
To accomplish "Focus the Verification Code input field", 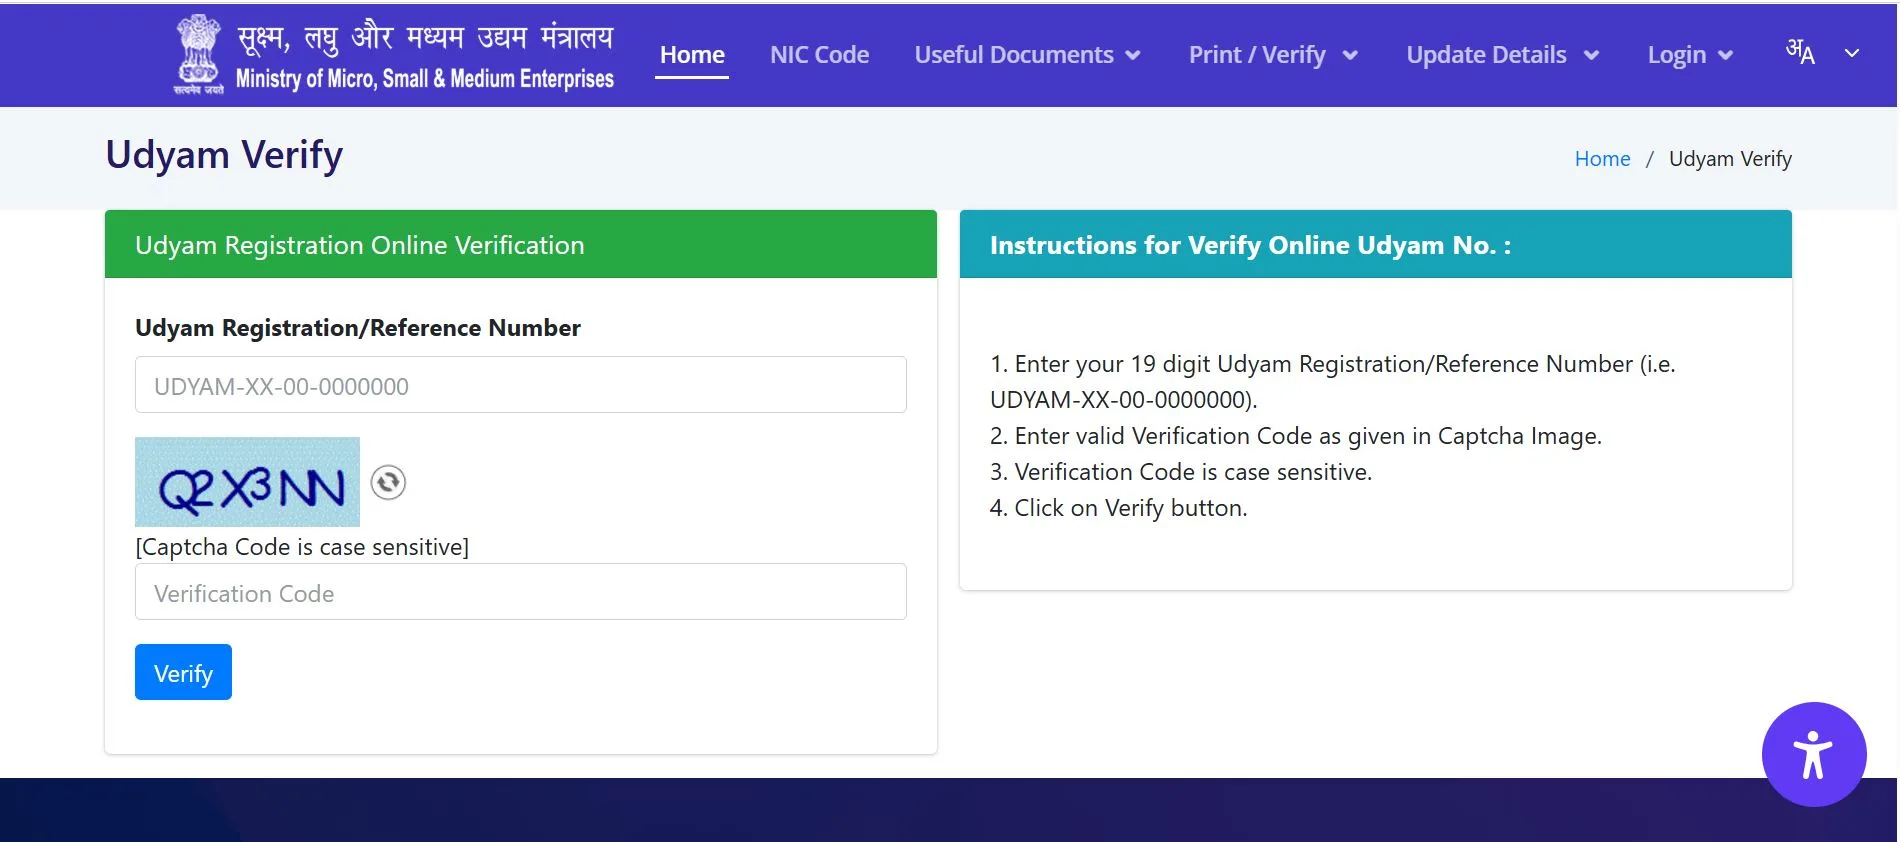I will coord(521,592).
